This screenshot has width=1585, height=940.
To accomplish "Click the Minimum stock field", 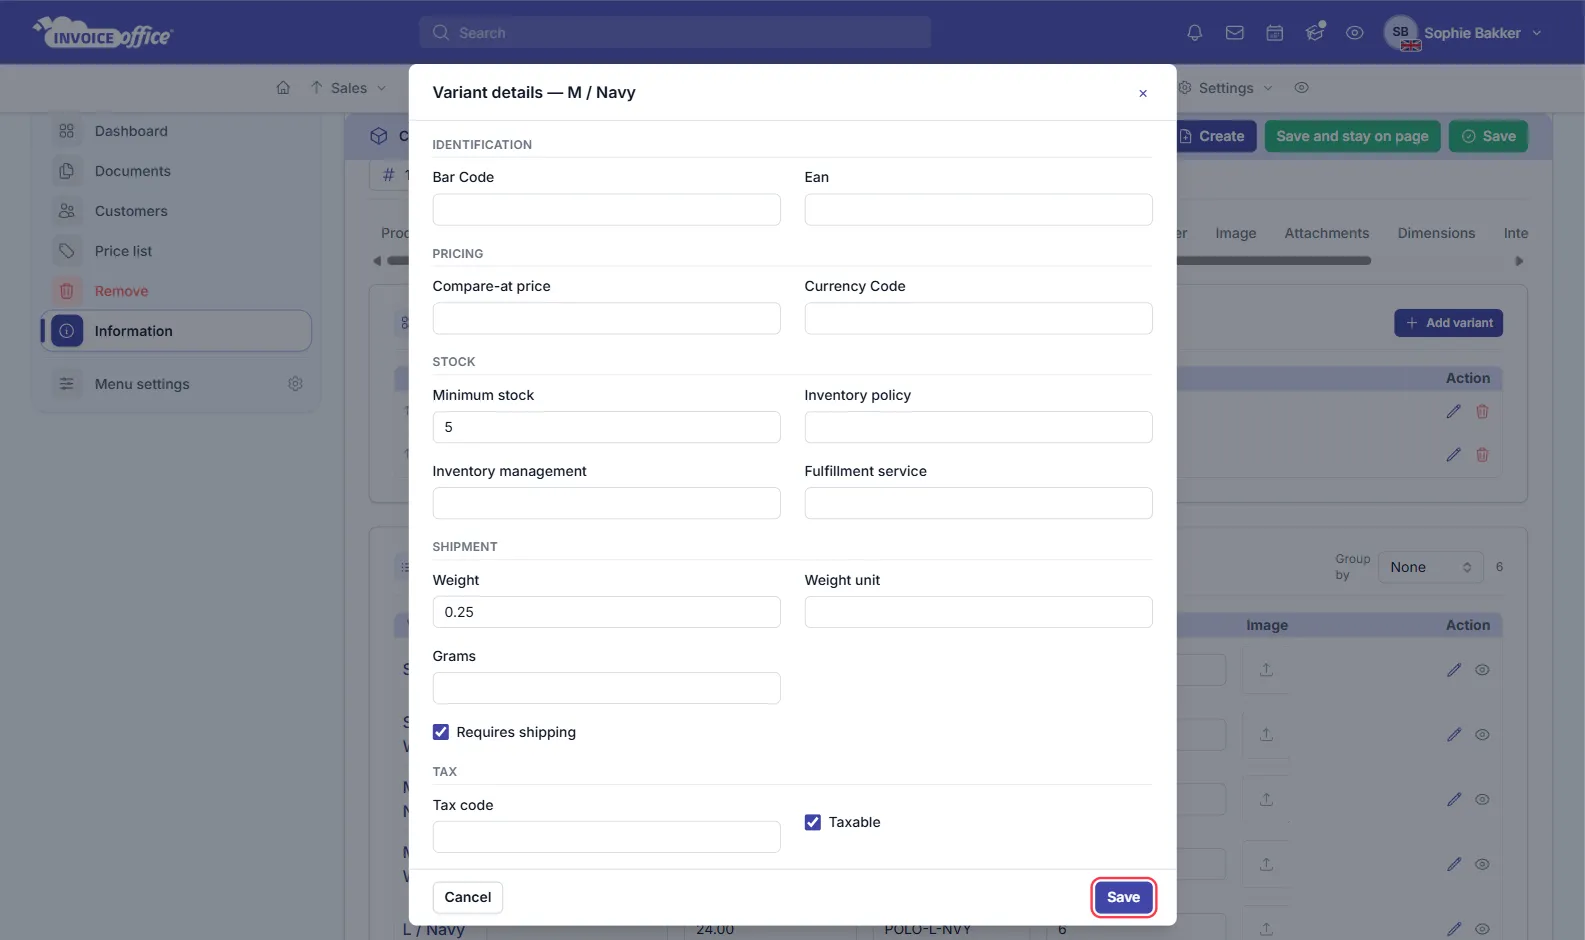I will tap(606, 427).
